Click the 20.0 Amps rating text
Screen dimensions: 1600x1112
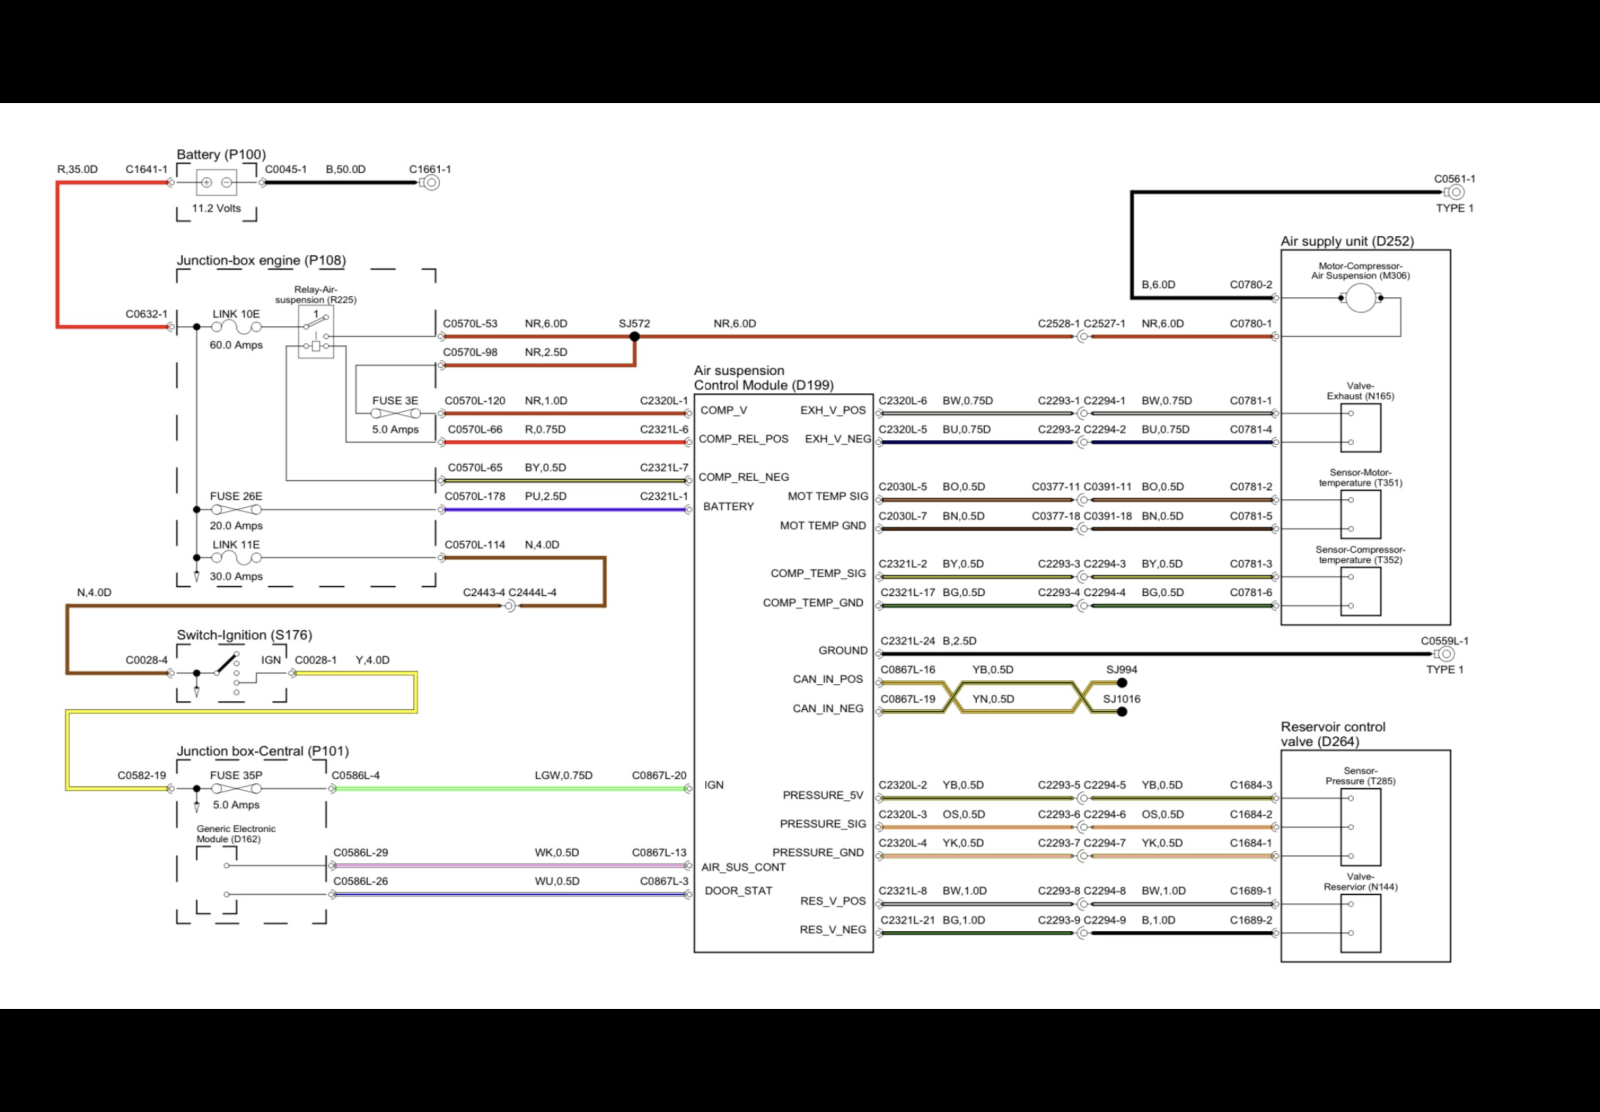pyautogui.click(x=236, y=526)
